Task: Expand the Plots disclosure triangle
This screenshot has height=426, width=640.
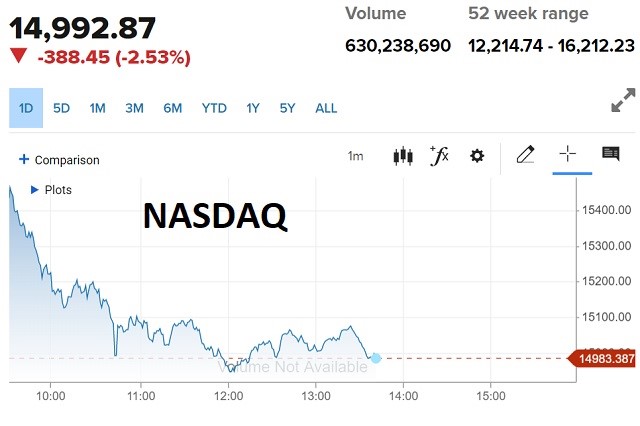Action: tap(35, 189)
